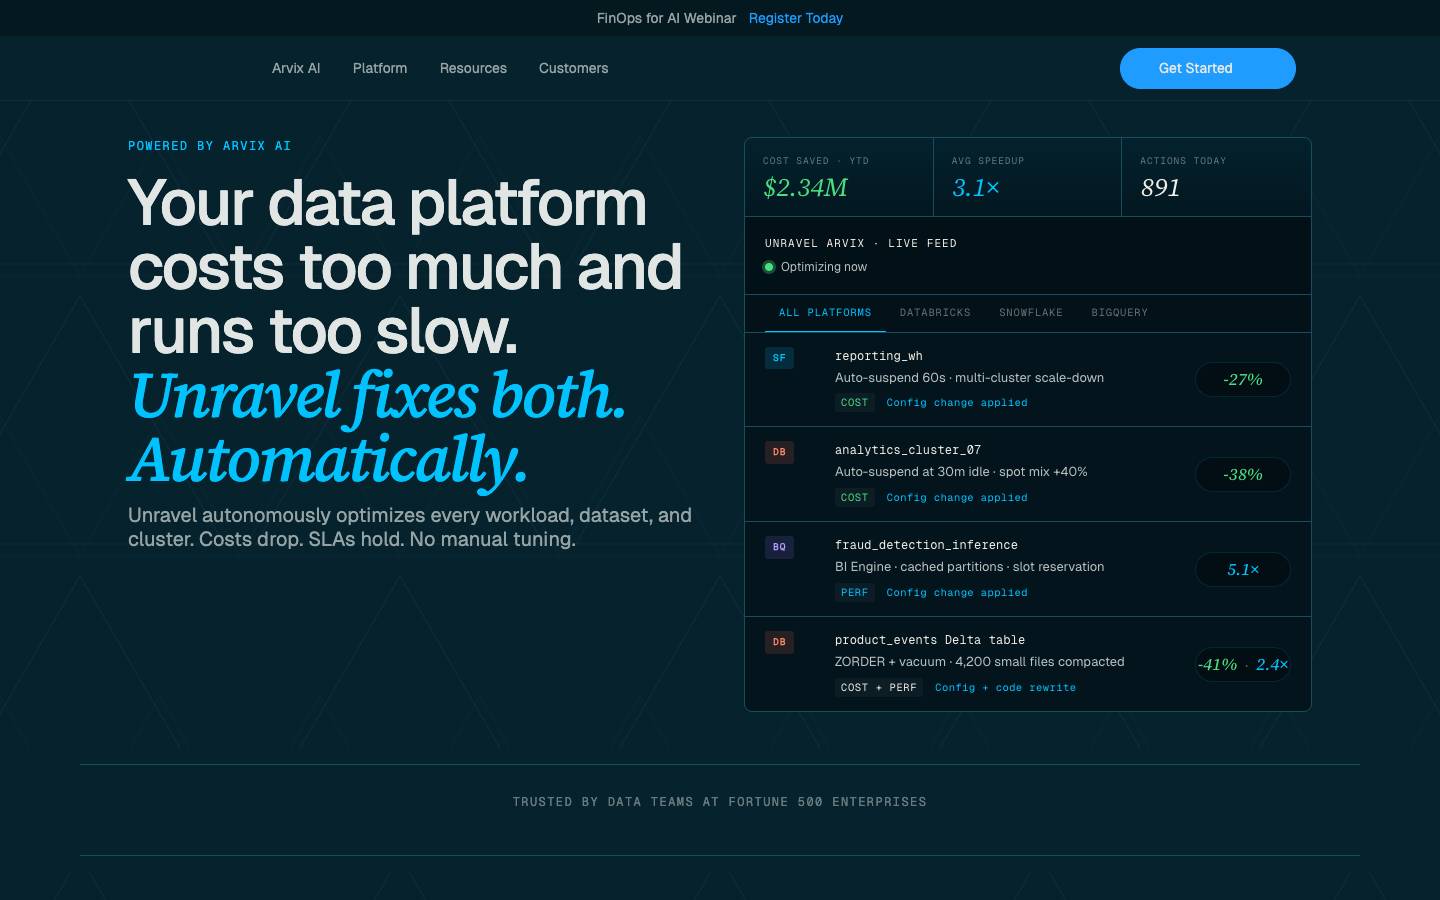Click the Unravel Arvix · Live Feed heading
Screen dimensions: 1440x900
[861, 243]
